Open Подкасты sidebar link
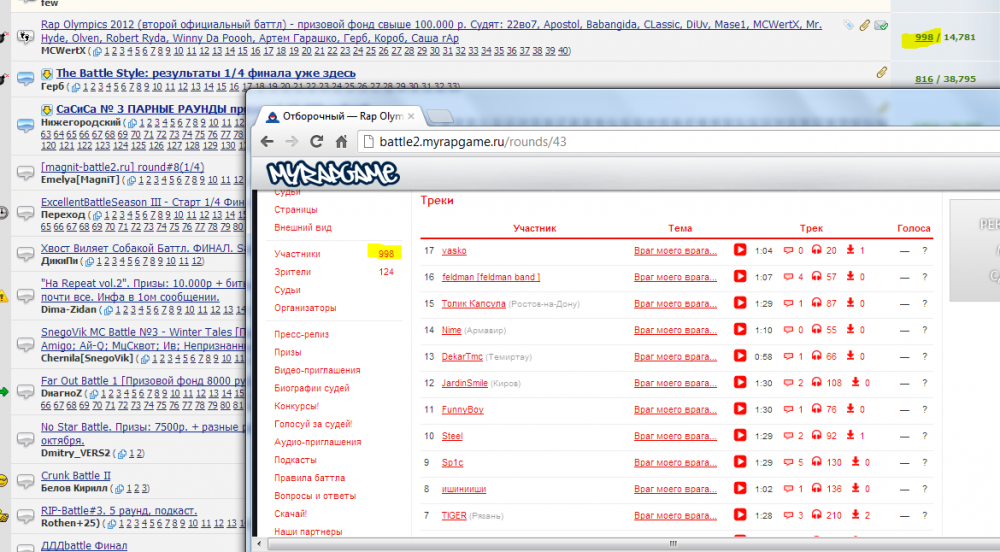This screenshot has width=1000, height=552. tap(295, 460)
